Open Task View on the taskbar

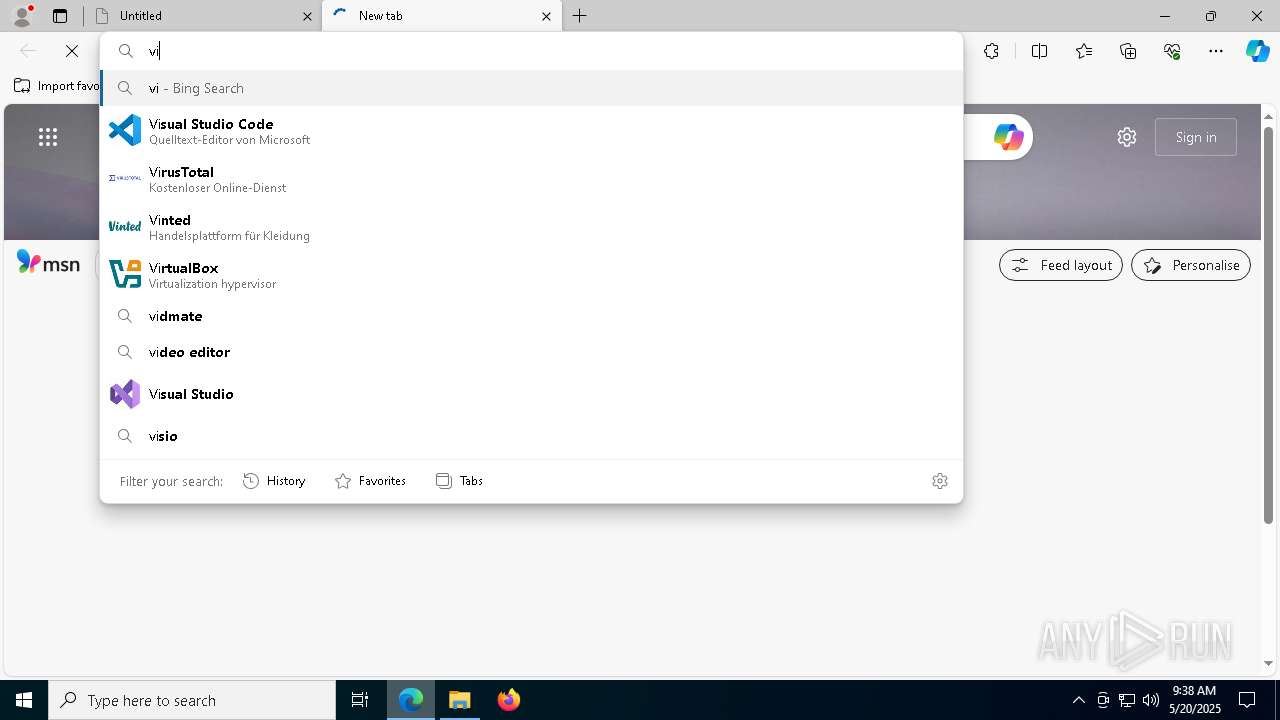(360, 700)
